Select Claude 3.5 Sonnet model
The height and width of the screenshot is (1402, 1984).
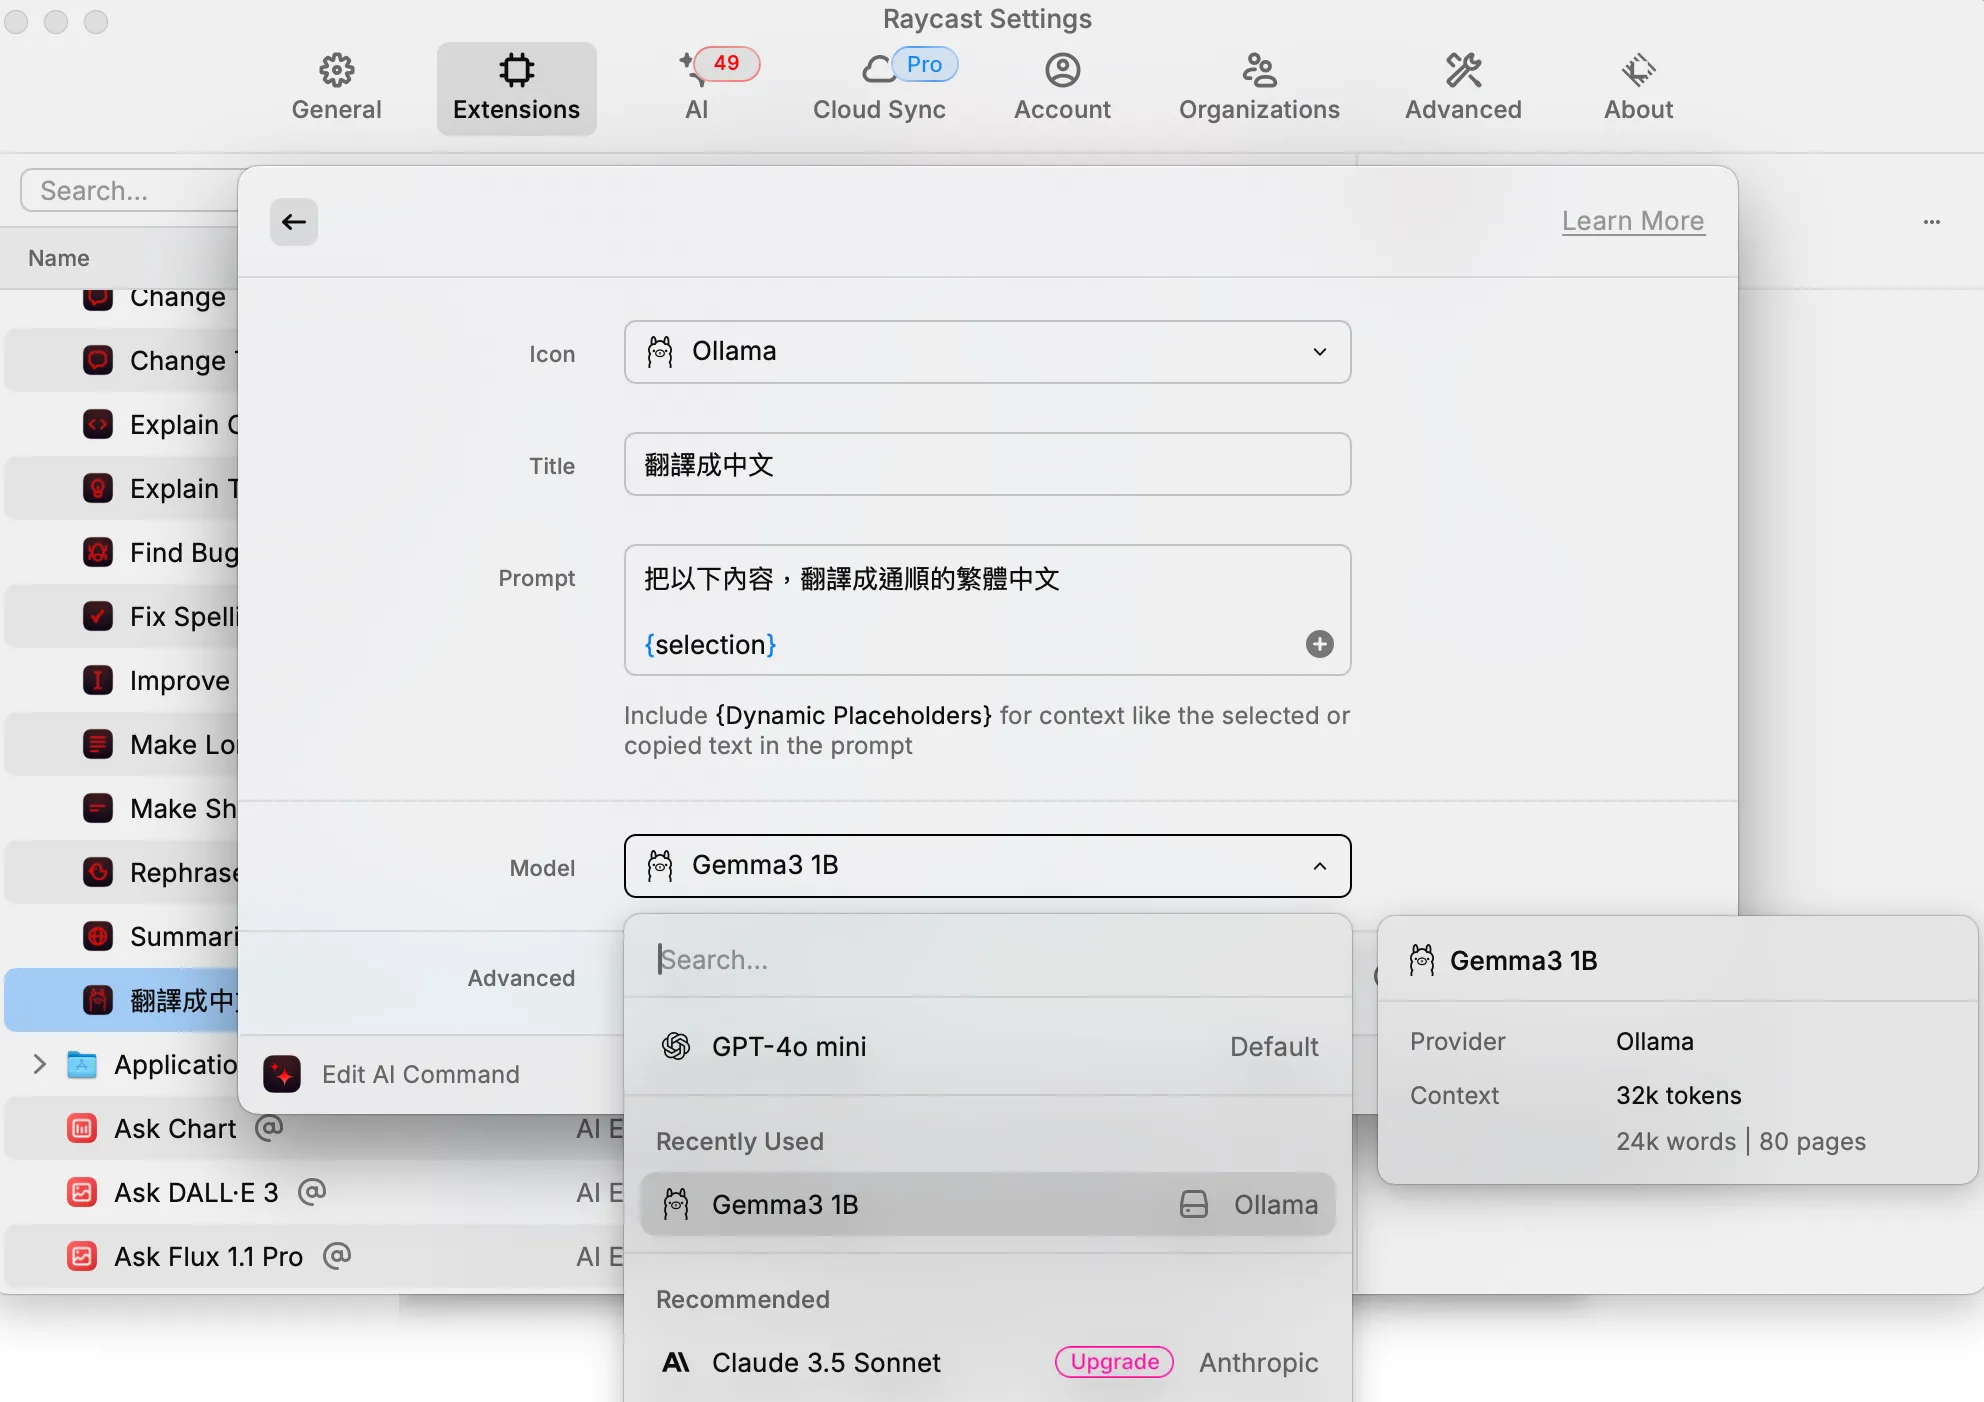(987, 1362)
